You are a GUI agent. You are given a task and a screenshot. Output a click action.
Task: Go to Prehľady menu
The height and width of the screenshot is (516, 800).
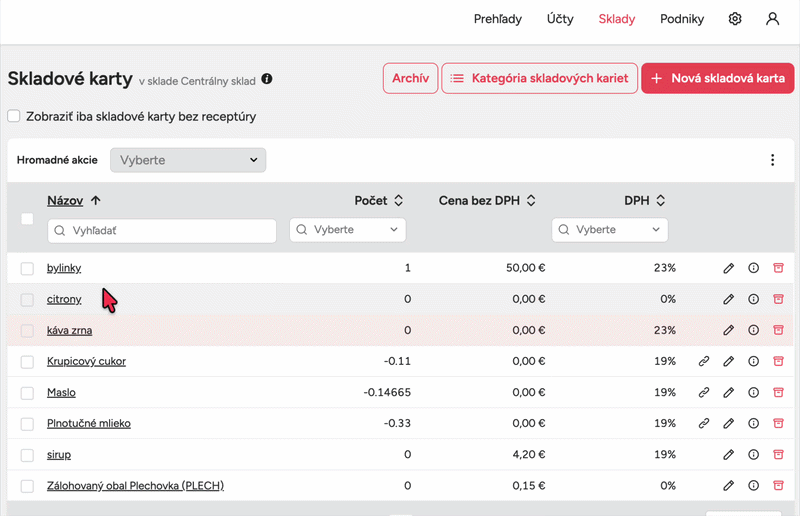(497, 19)
